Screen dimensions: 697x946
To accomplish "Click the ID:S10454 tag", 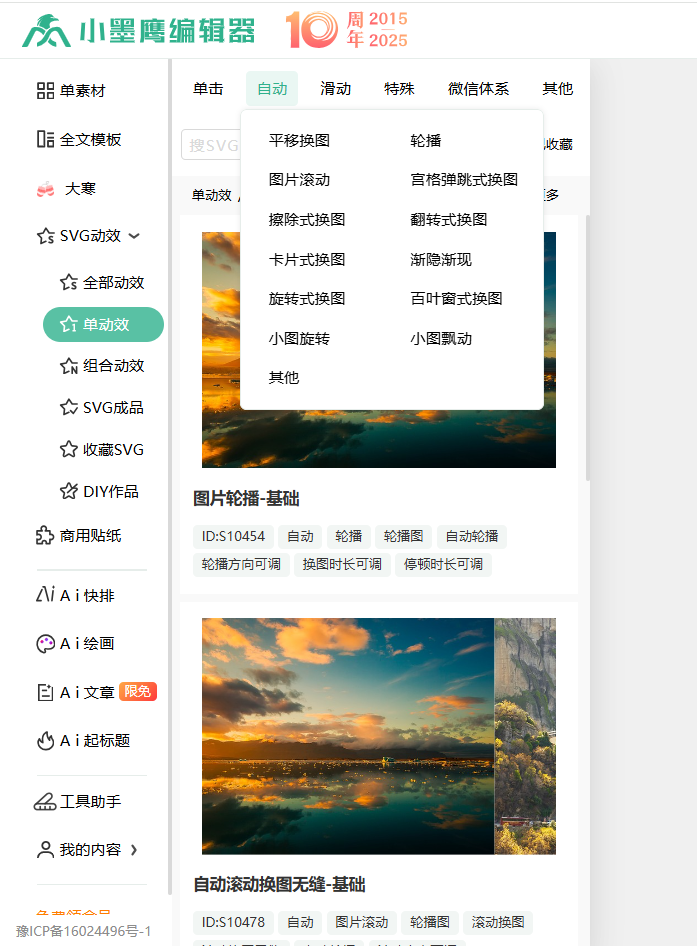I will (x=234, y=536).
